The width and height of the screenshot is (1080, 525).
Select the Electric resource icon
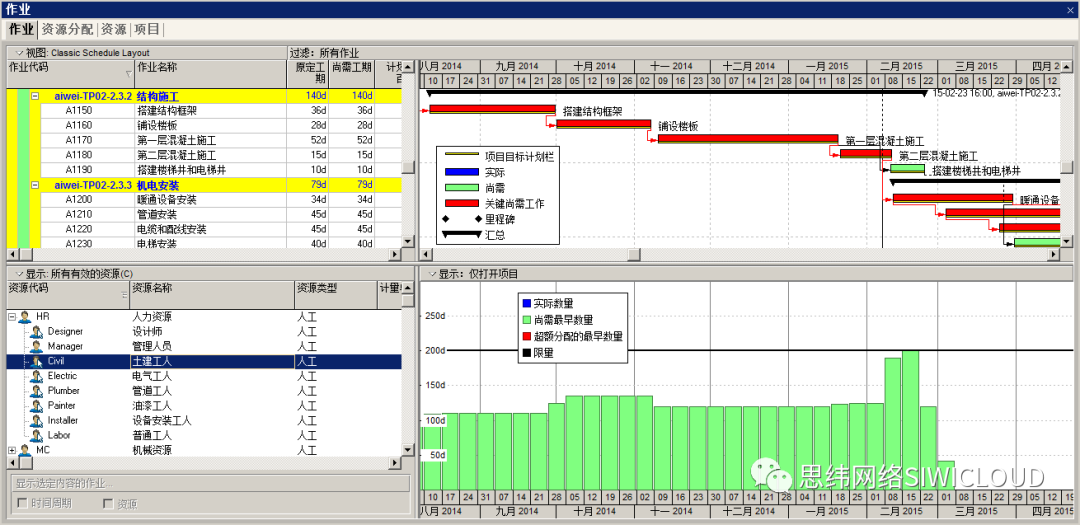pyautogui.click(x=37, y=376)
